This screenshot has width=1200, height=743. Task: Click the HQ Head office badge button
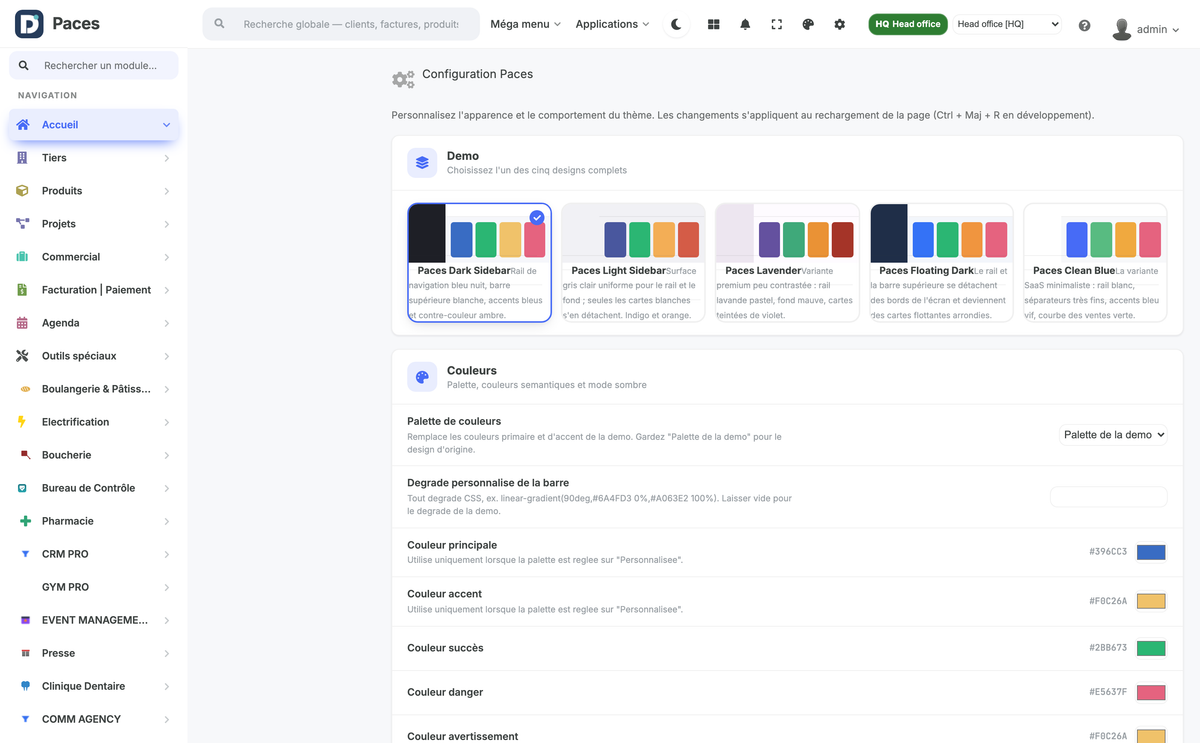908,24
